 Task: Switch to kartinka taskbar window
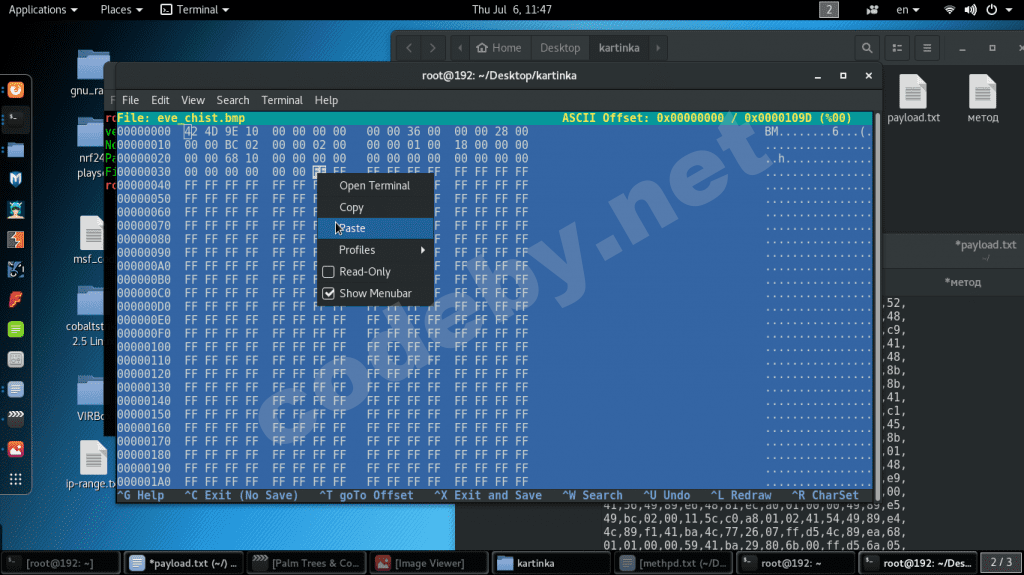point(552,563)
